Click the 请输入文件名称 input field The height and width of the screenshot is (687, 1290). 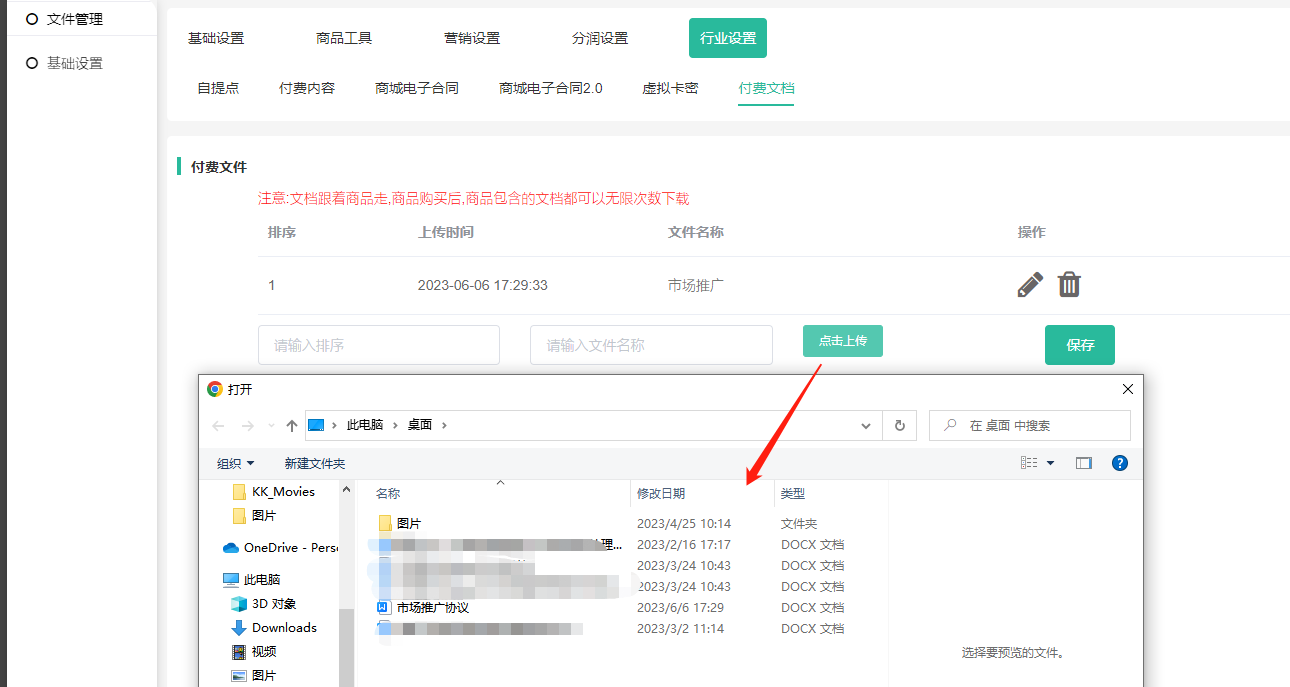click(x=651, y=345)
